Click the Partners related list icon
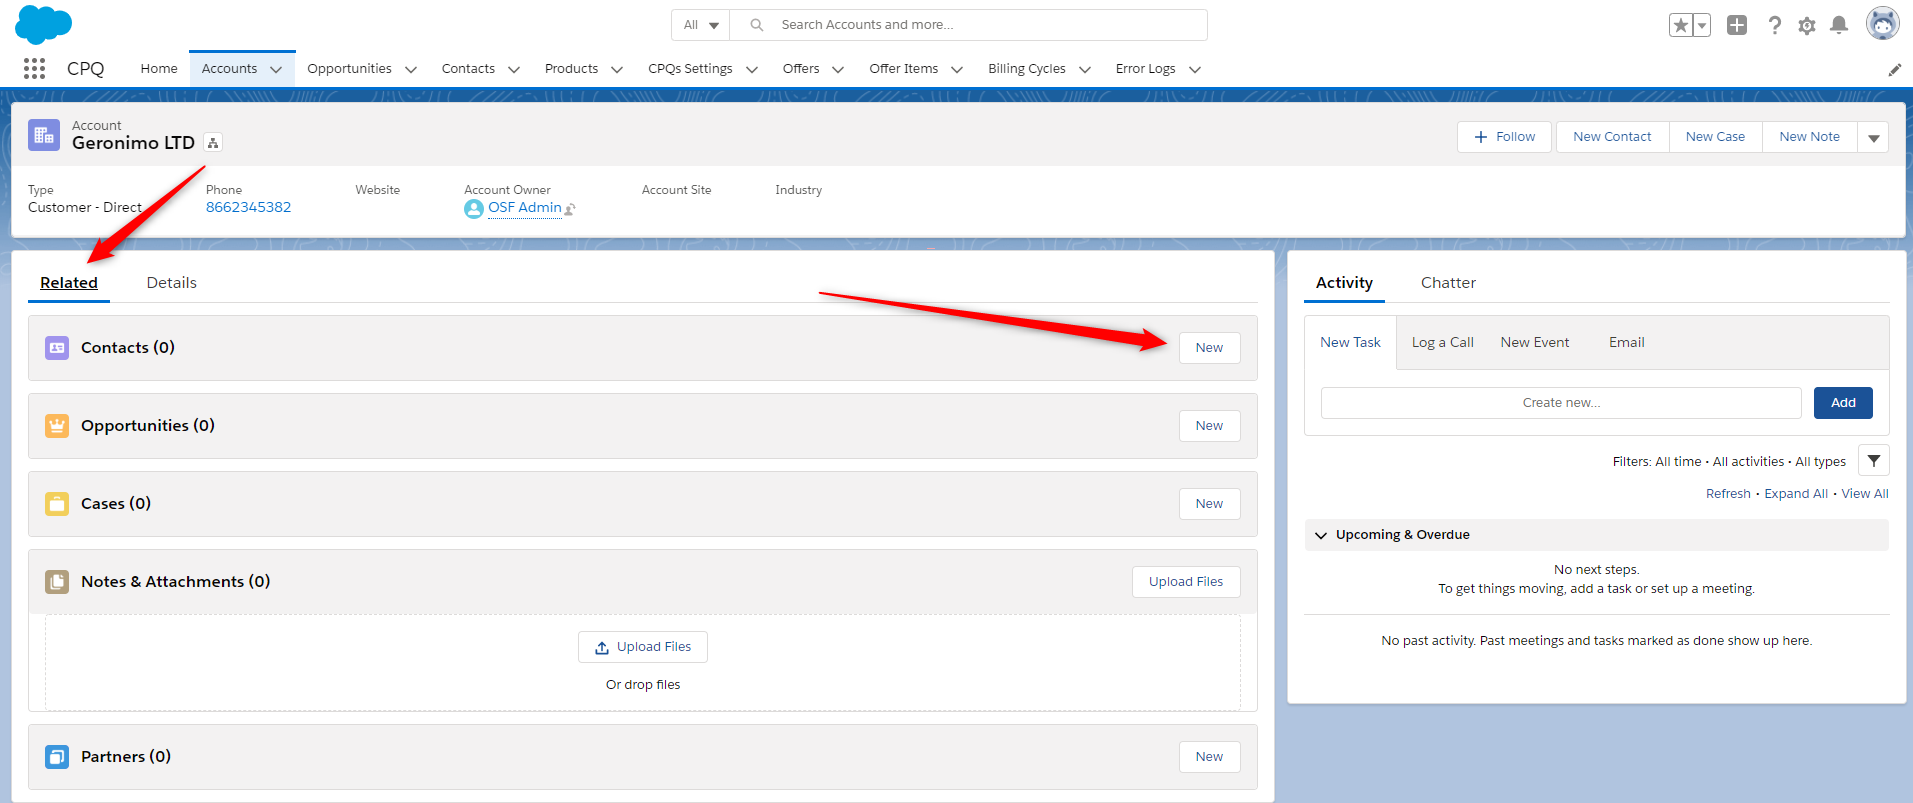1913x803 pixels. coord(57,757)
